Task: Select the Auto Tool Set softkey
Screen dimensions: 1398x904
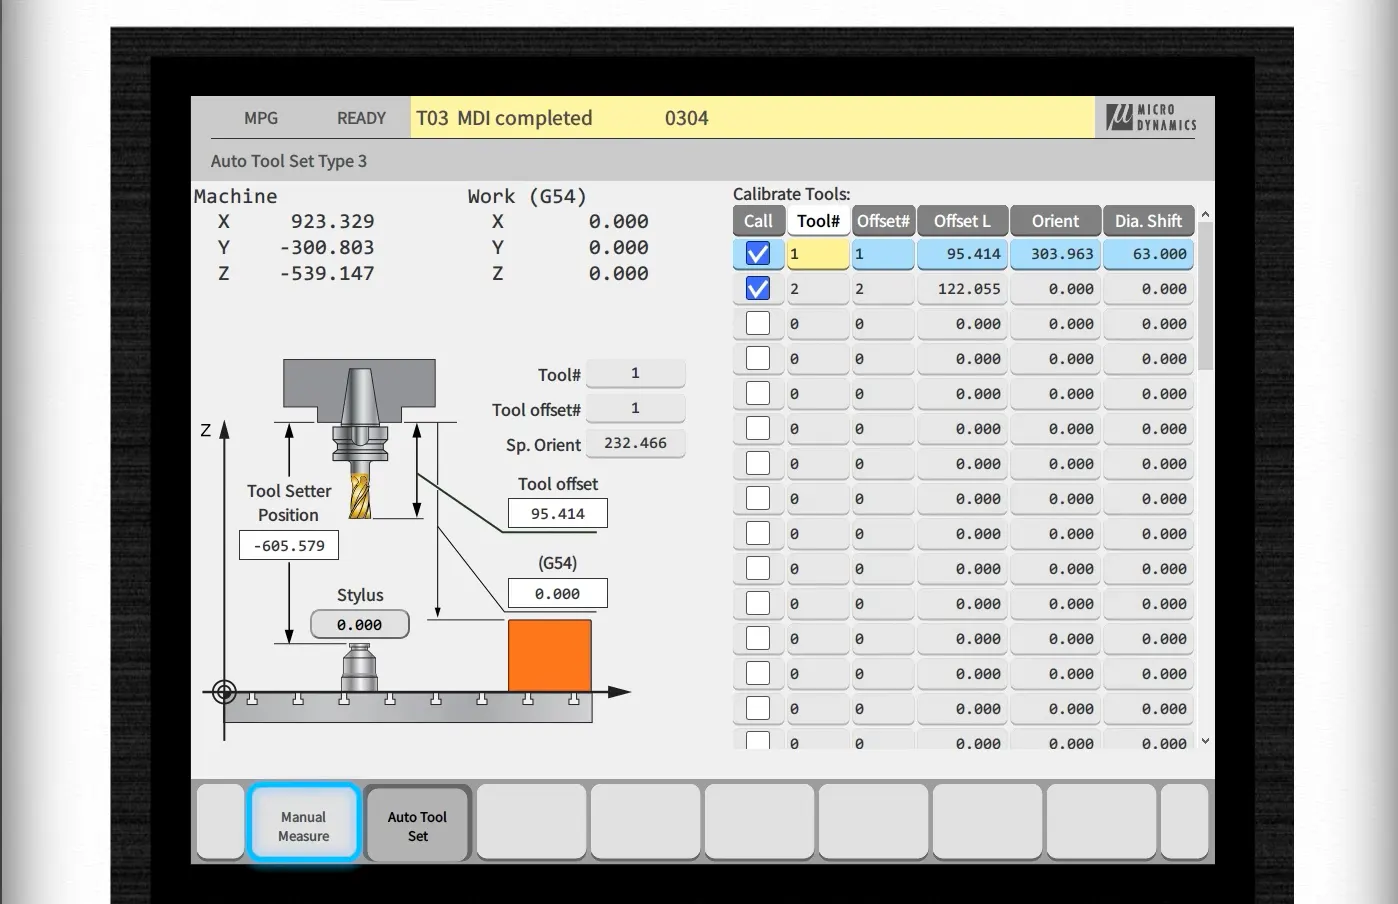Action: point(418,826)
